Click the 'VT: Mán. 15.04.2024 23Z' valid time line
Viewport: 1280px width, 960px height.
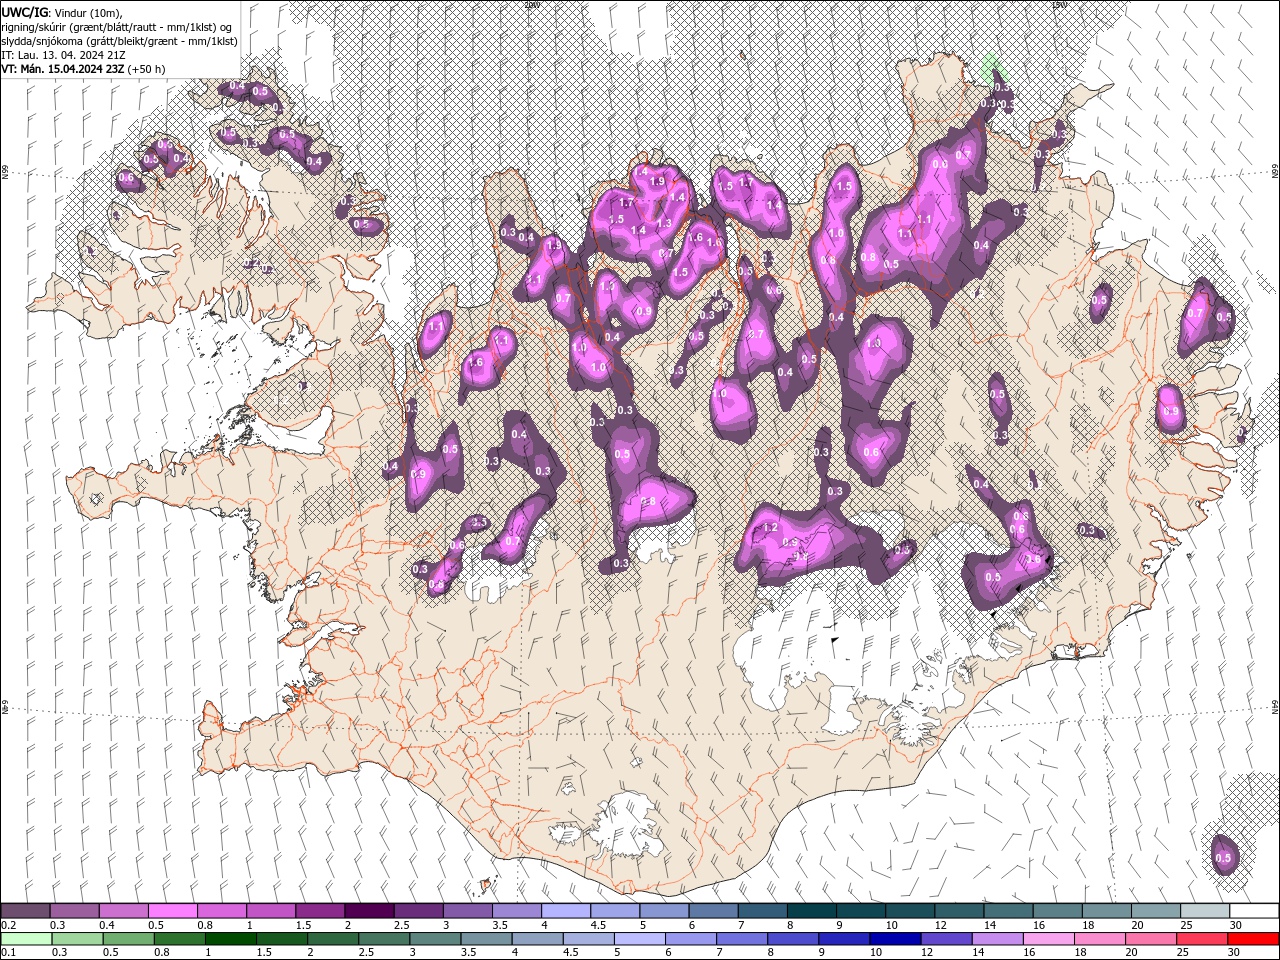63,69
